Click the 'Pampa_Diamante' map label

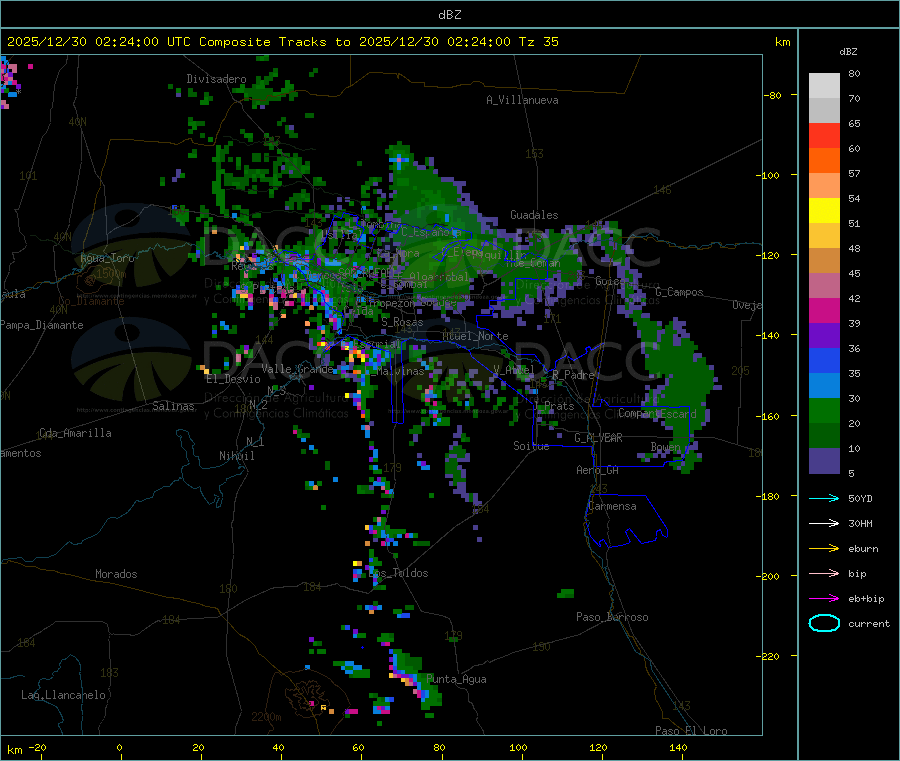42,325
